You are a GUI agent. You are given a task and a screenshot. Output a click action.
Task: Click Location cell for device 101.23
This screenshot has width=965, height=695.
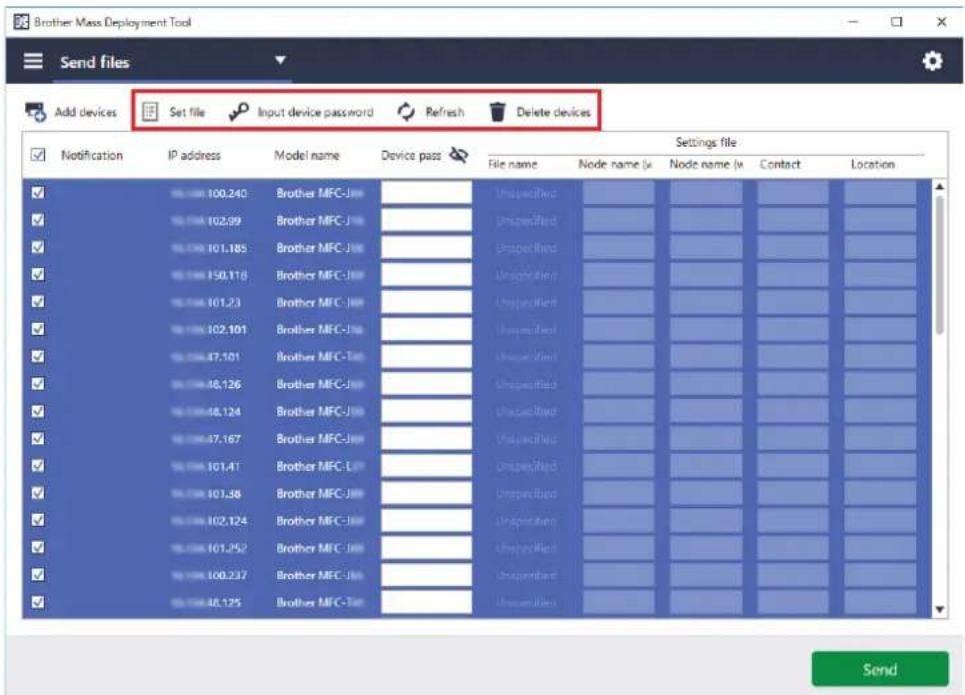point(879,302)
